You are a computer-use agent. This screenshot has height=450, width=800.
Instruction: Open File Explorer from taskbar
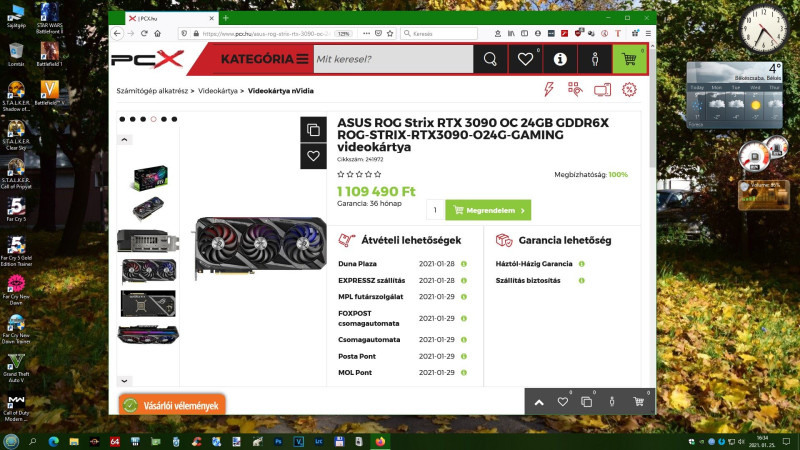click(x=74, y=442)
